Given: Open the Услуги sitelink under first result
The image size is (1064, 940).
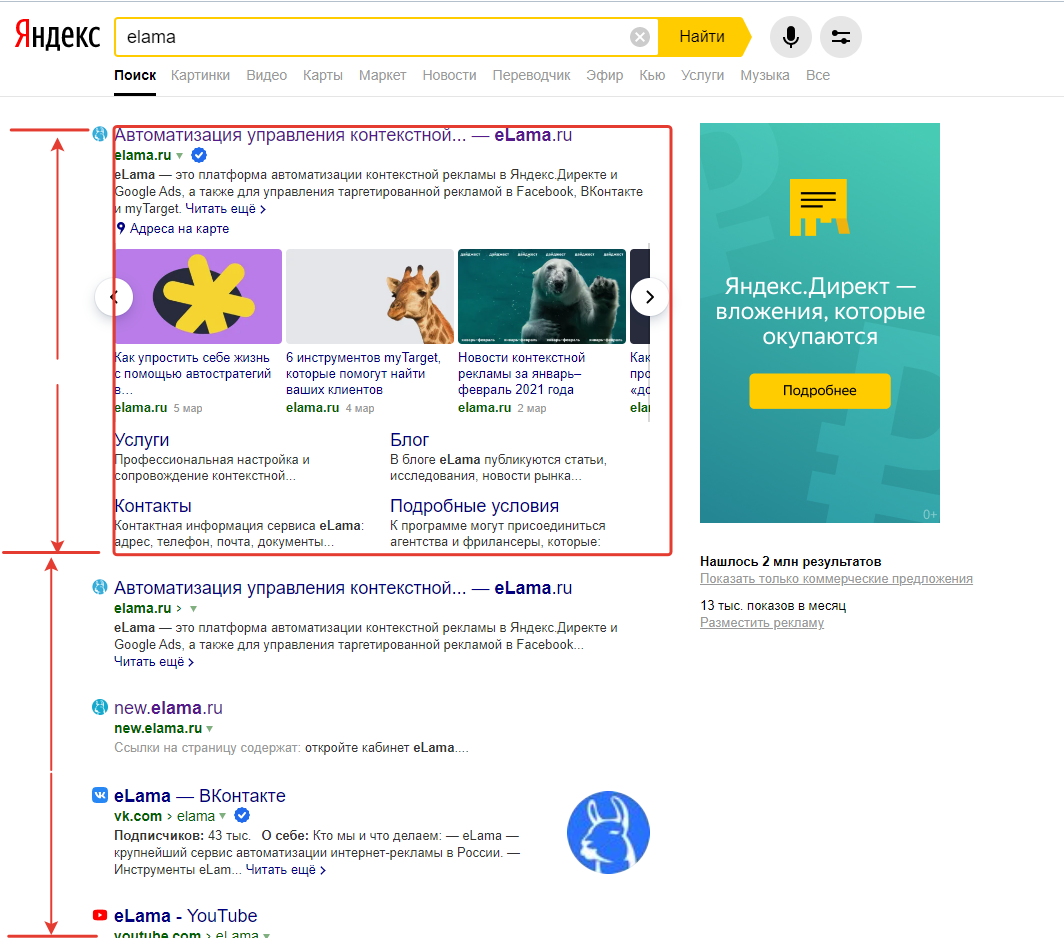Looking at the screenshot, I should [142, 440].
